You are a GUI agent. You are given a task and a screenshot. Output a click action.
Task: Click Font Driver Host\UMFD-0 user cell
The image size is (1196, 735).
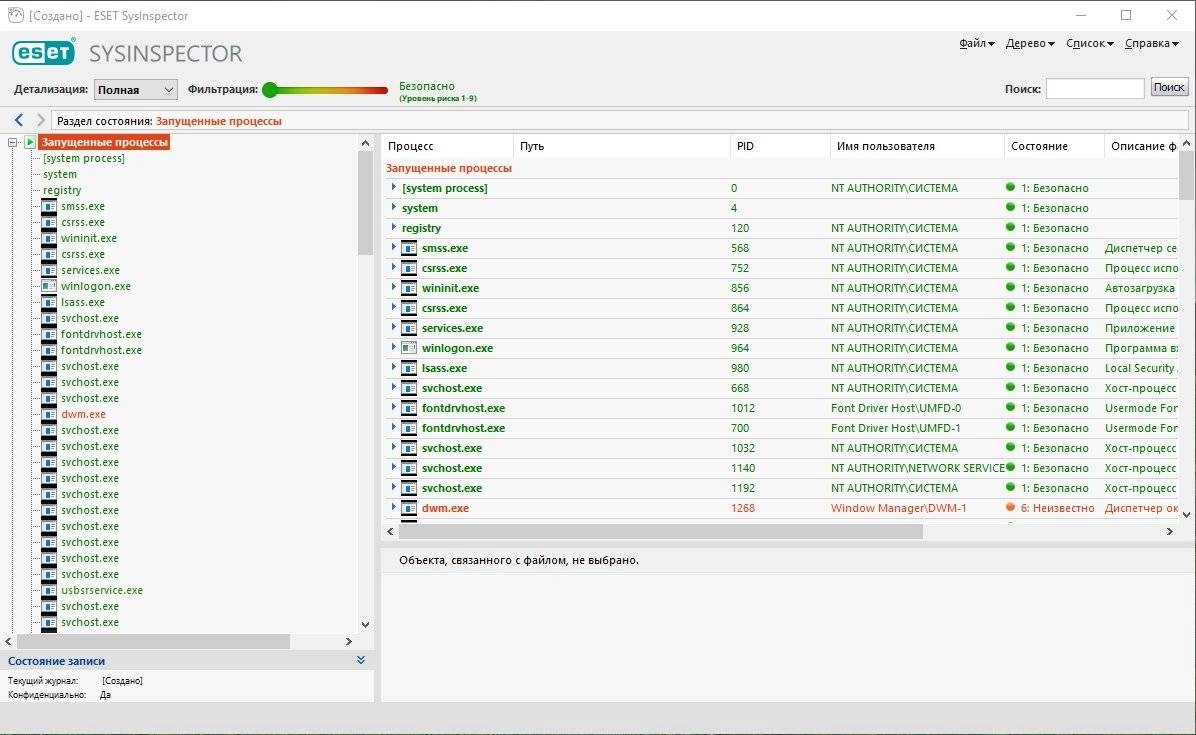click(896, 408)
